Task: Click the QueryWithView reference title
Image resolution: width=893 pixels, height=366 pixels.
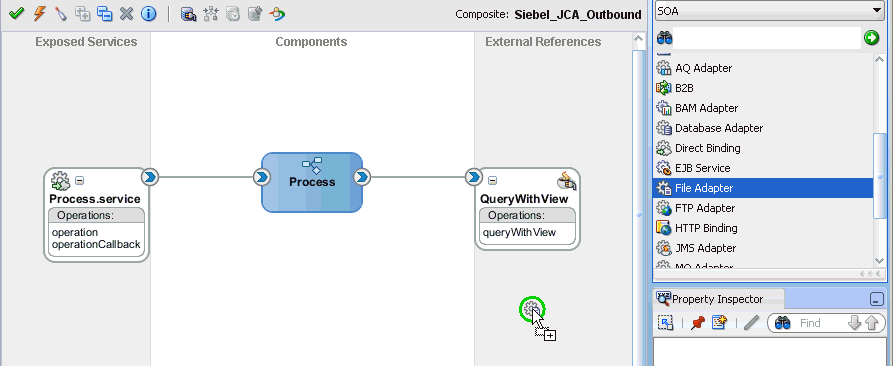Action: point(524,199)
